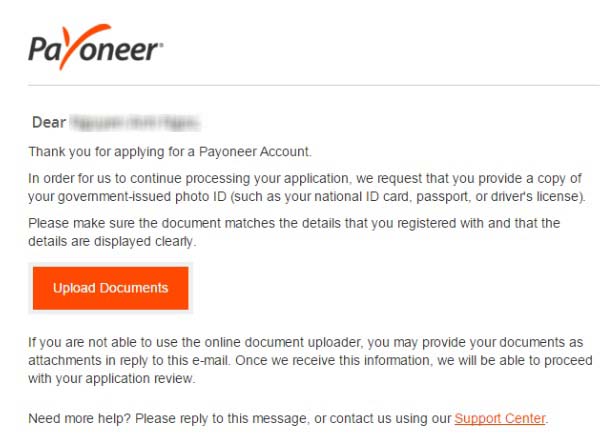The image size is (615, 437).
Task: Select the 'Thank you for applying' sentence
Action: click(170, 152)
